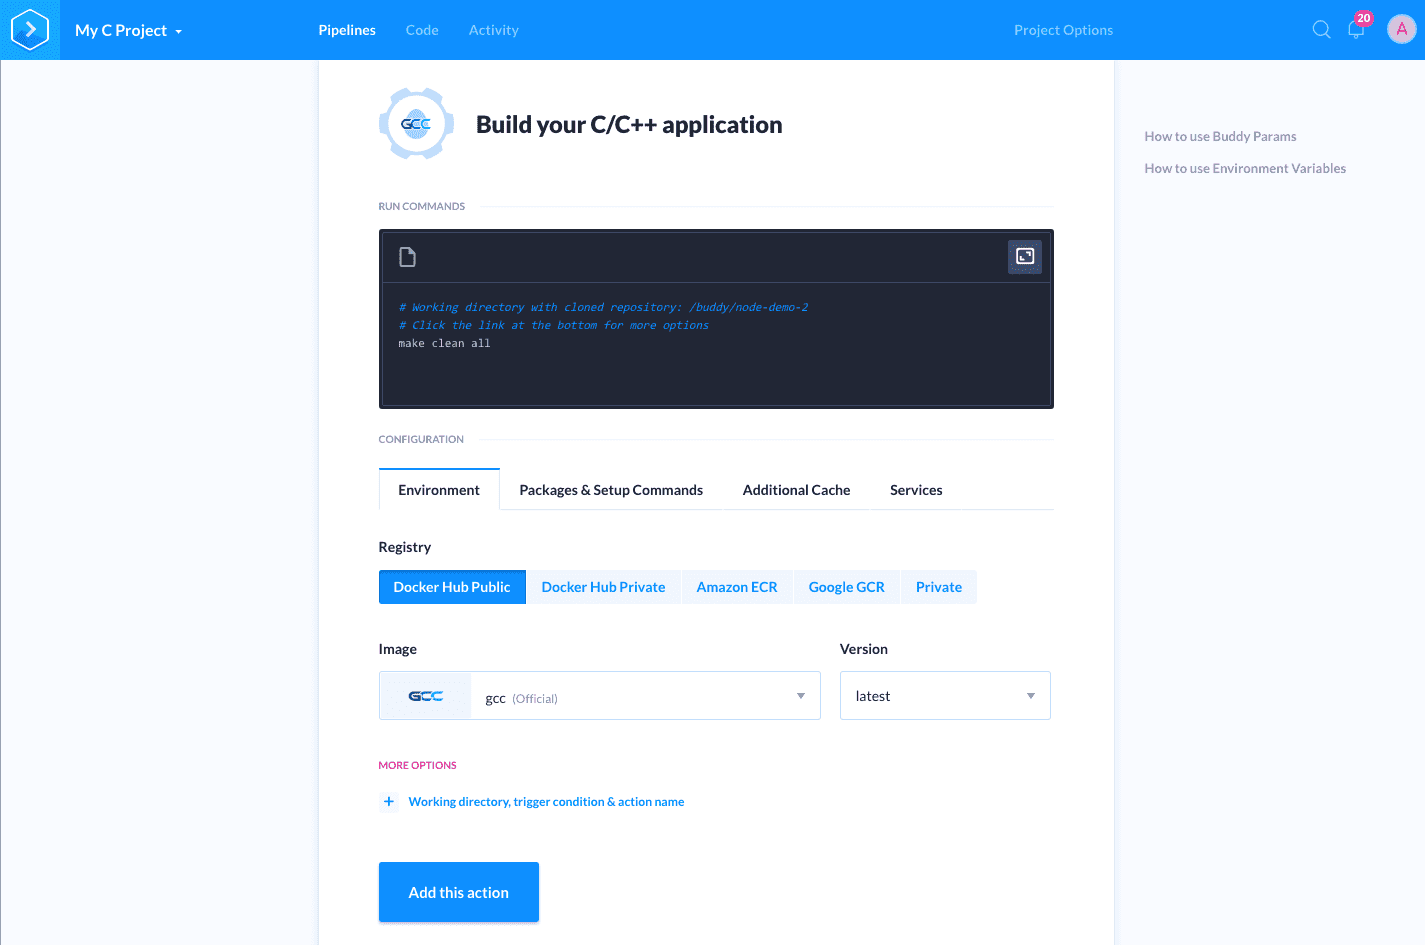This screenshot has width=1425, height=945.
Task: Open the search magnifier icon
Action: (1321, 30)
